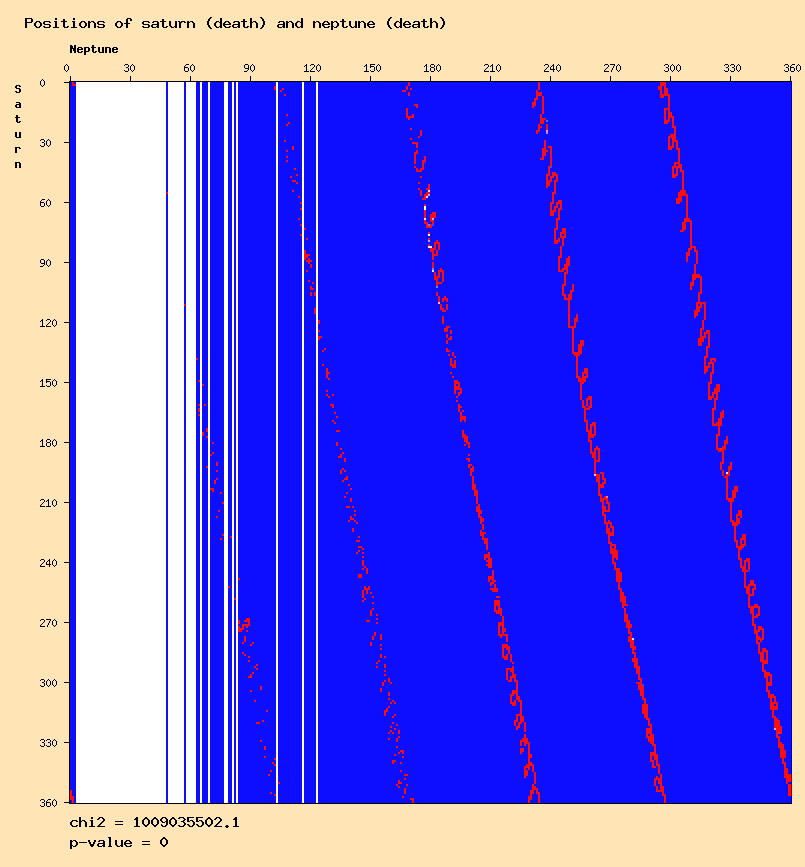Click the 360 tick on Saturn axis
The image size is (805, 867).
tap(49, 803)
